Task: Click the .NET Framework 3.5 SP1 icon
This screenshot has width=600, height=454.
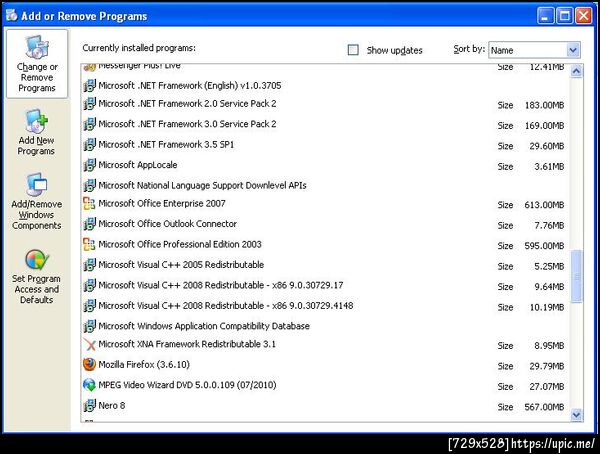Action: [90, 145]
